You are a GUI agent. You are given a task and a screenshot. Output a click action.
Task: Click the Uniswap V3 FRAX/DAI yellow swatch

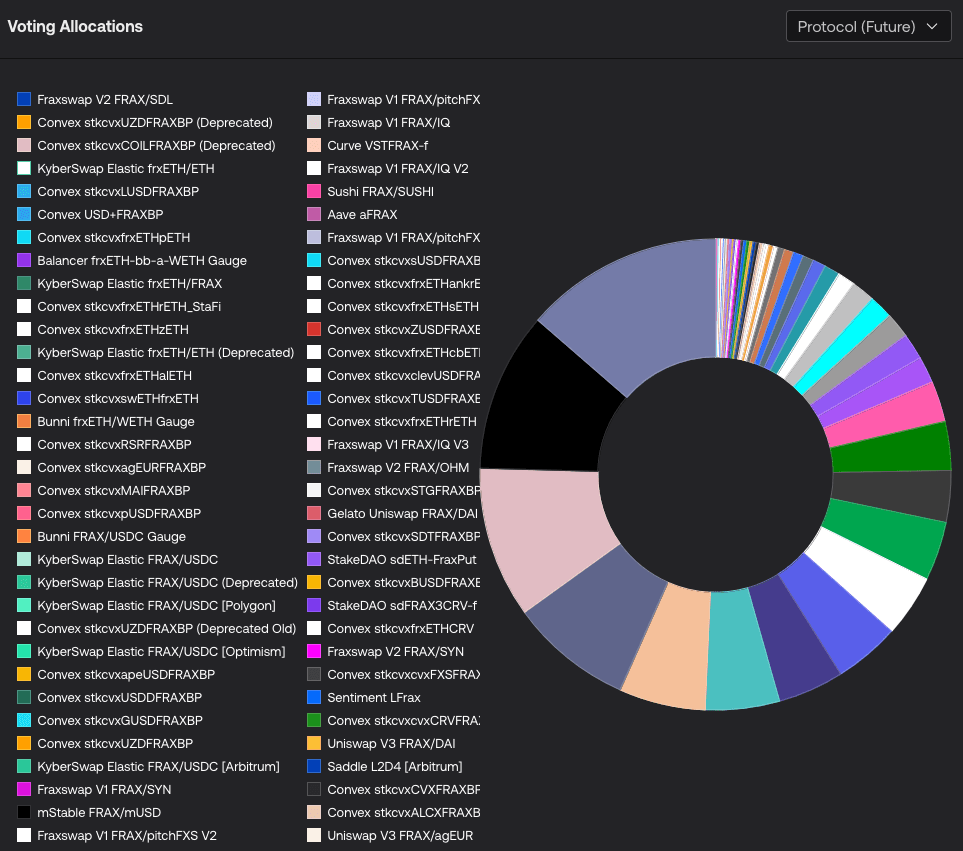[x=314, y=743]
